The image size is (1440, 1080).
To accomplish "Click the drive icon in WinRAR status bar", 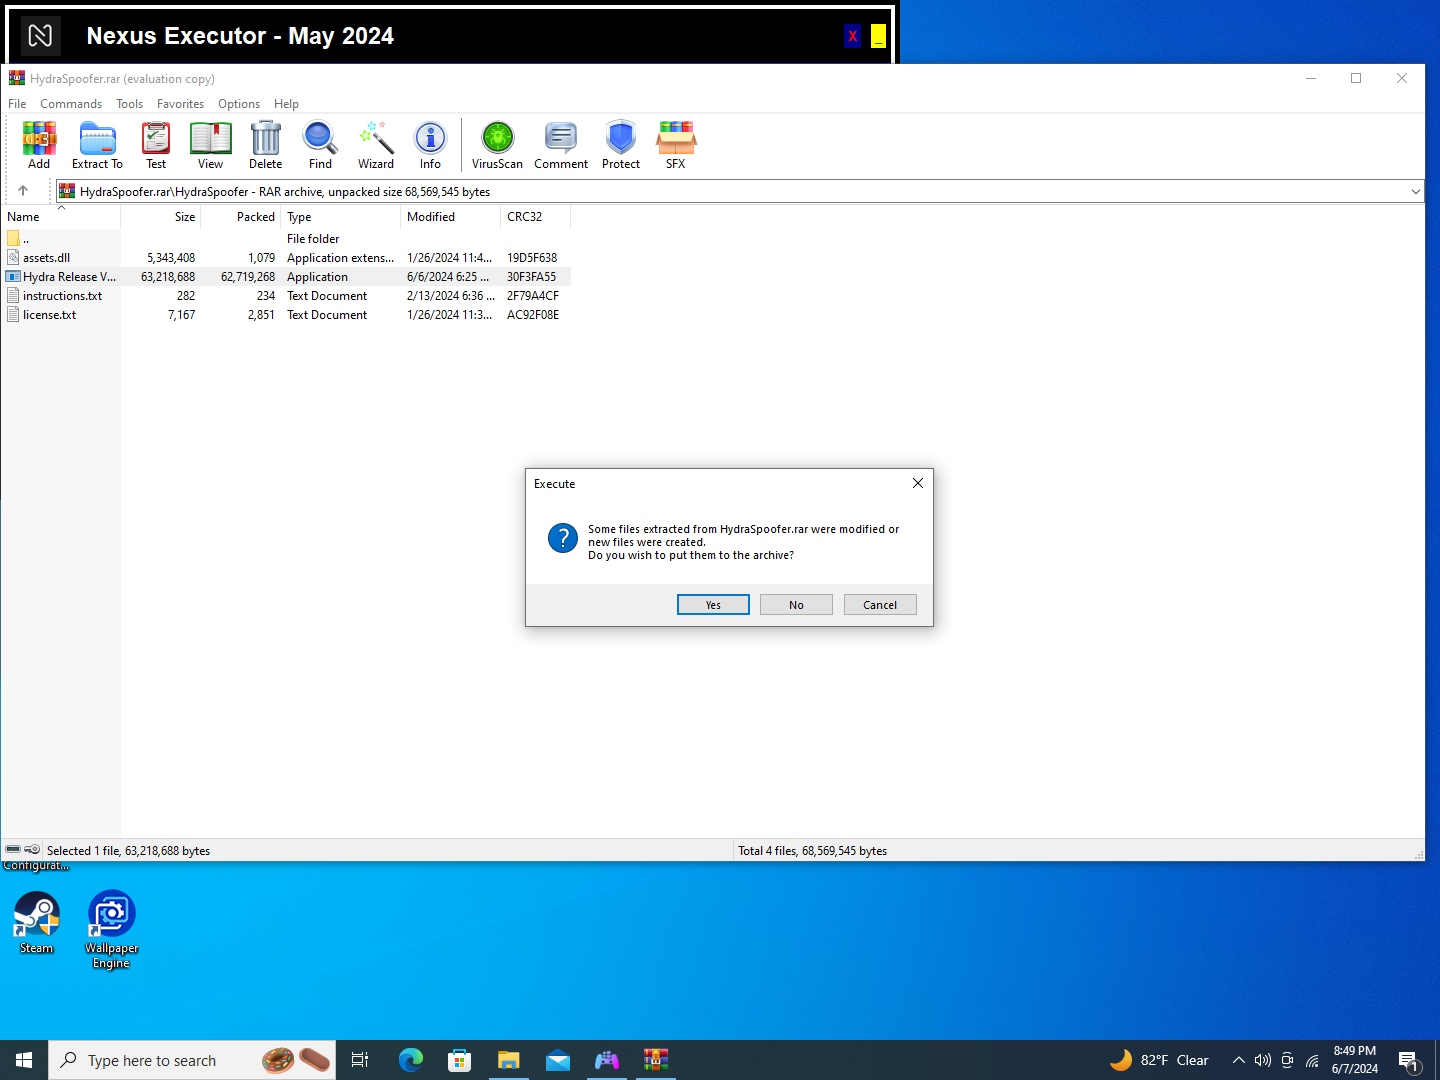I will (x=13, y=850).
